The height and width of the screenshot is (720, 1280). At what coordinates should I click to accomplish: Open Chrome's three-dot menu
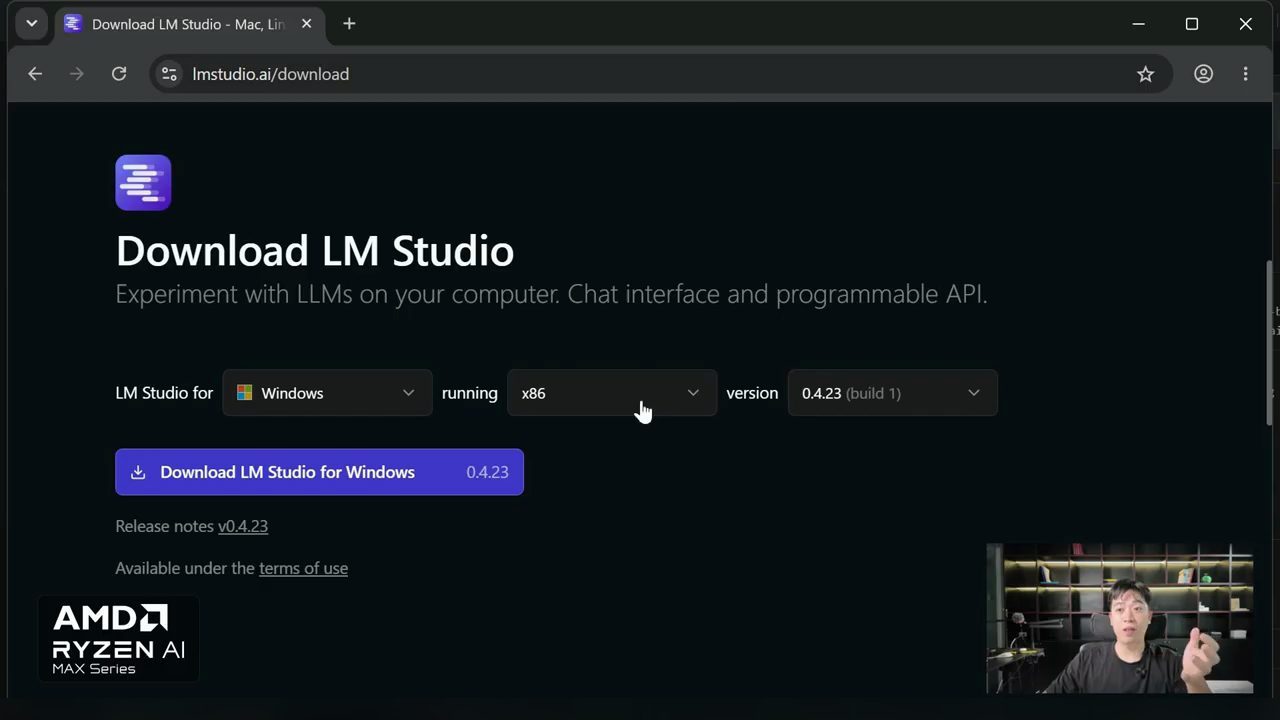point(1246,74)
